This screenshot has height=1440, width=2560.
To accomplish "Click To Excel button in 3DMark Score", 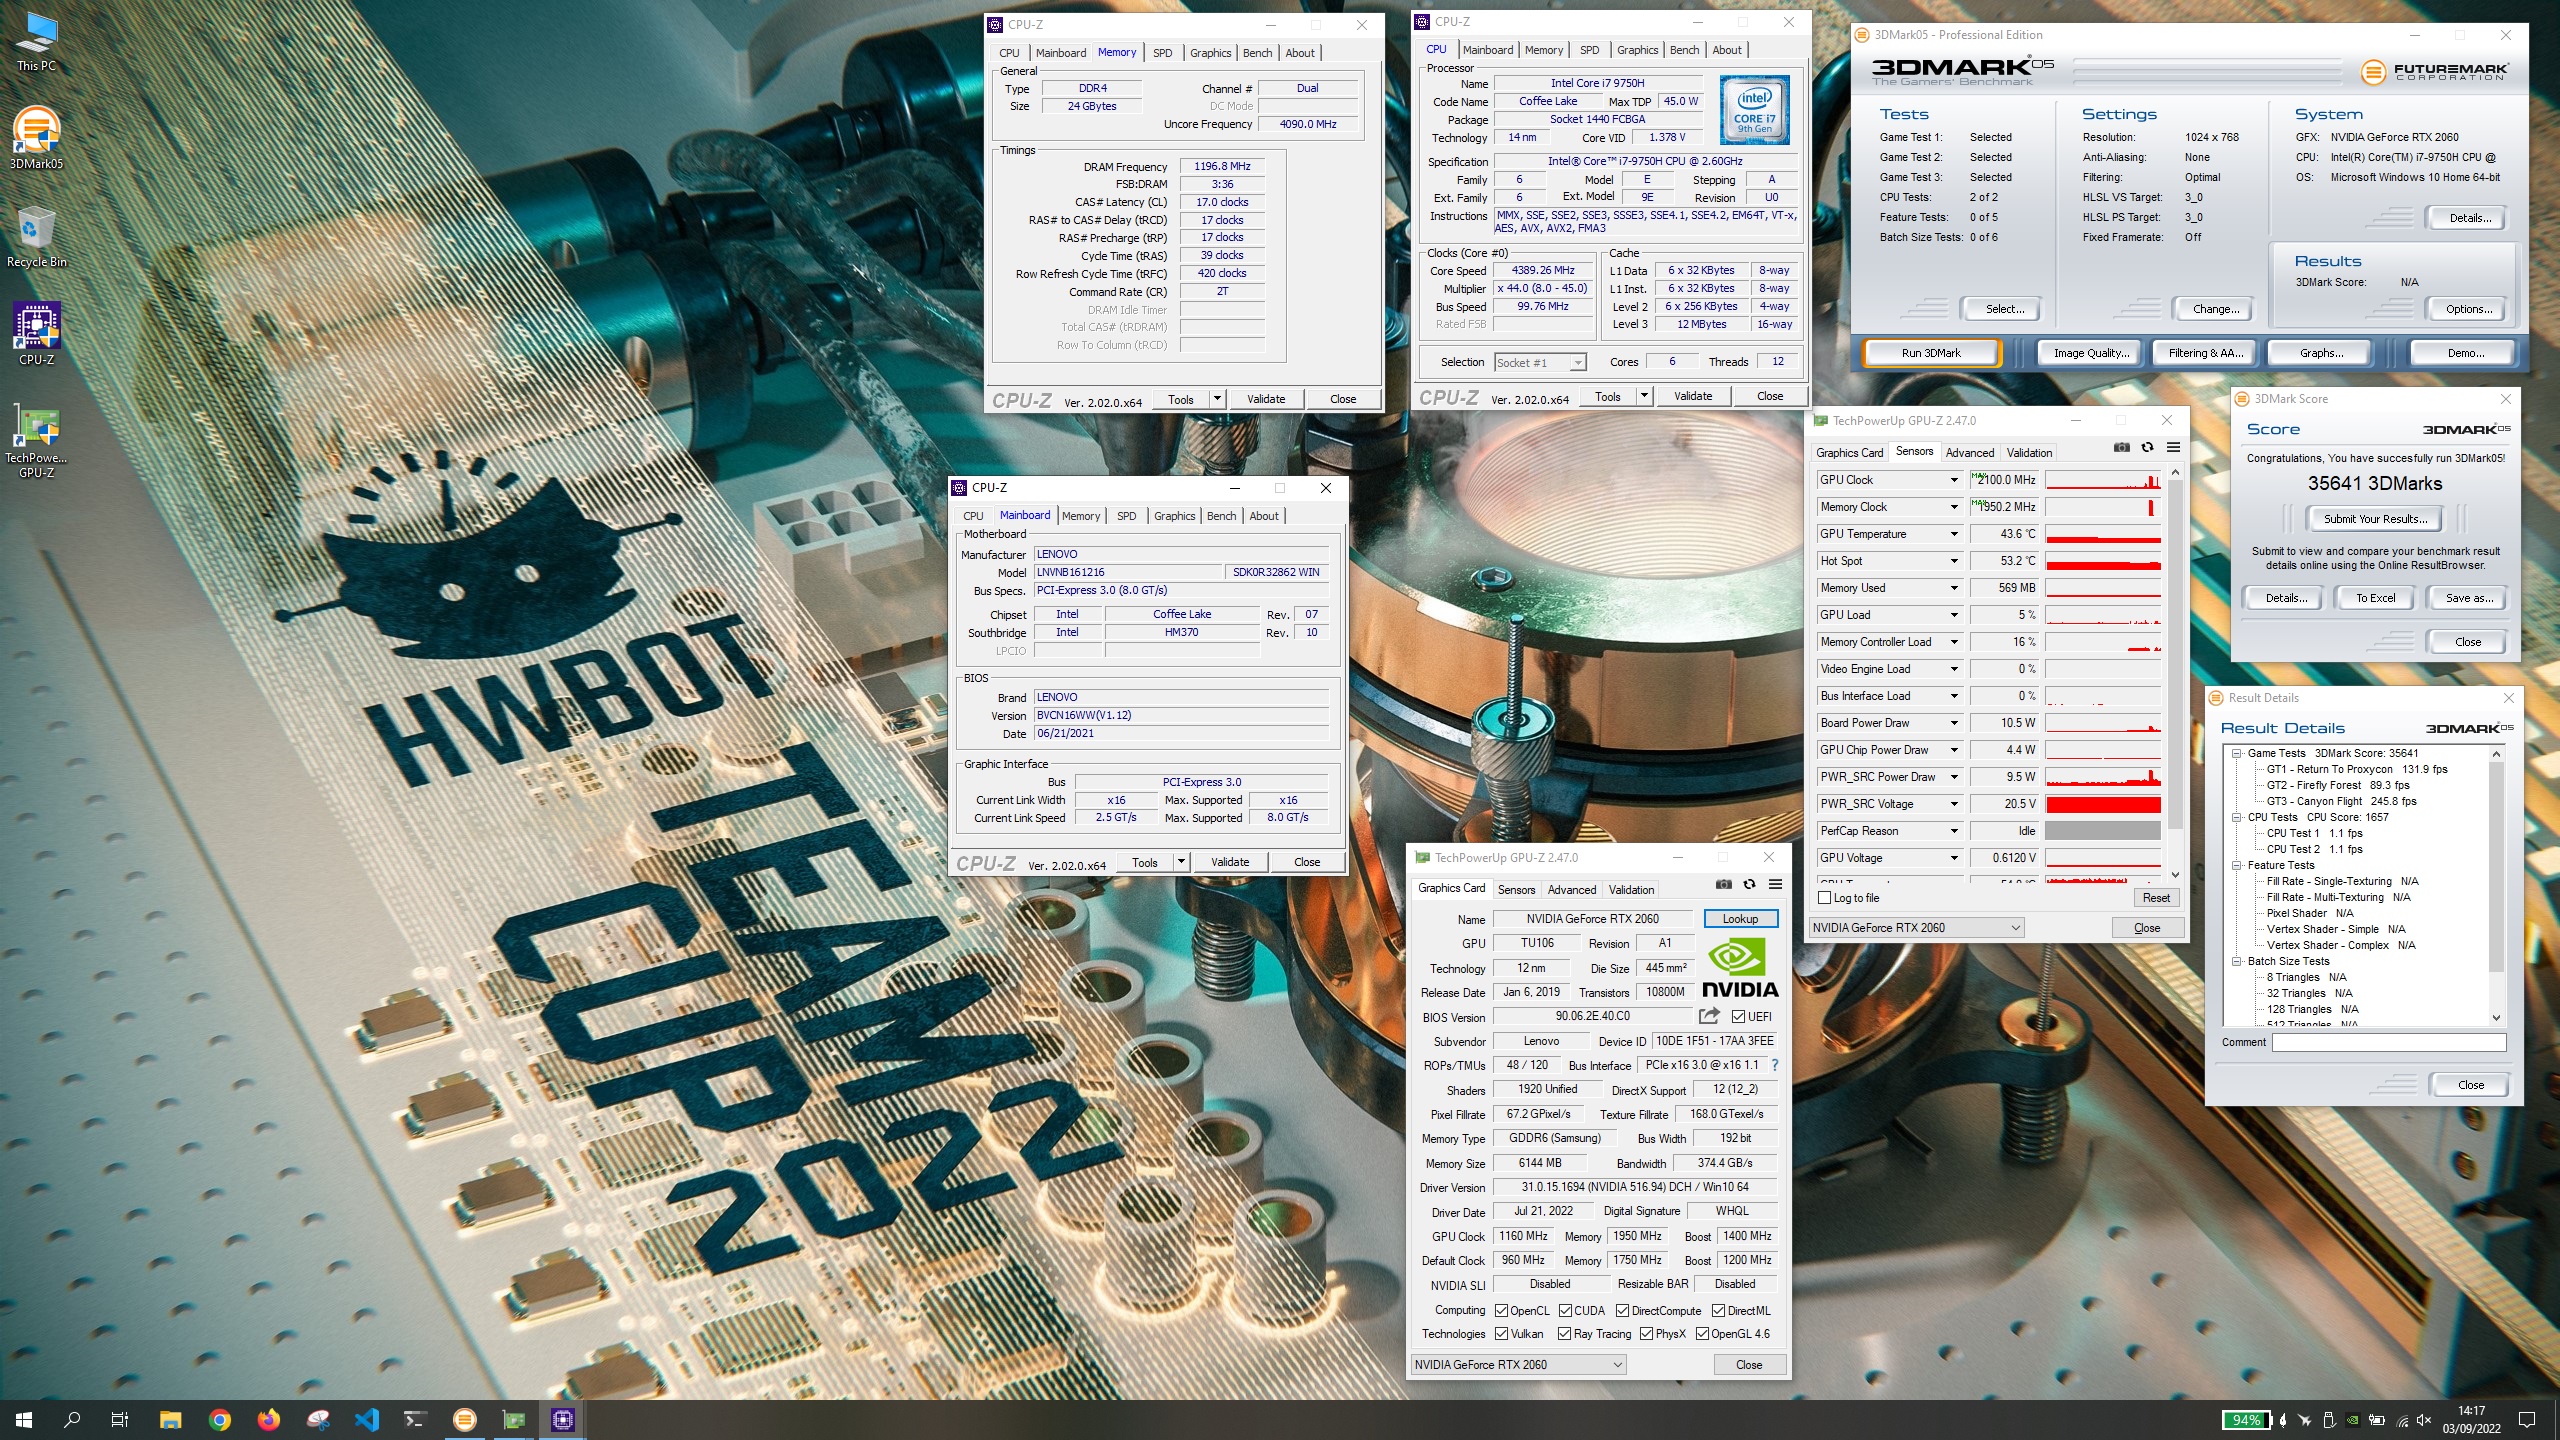I will click(x=2375, y=598).
